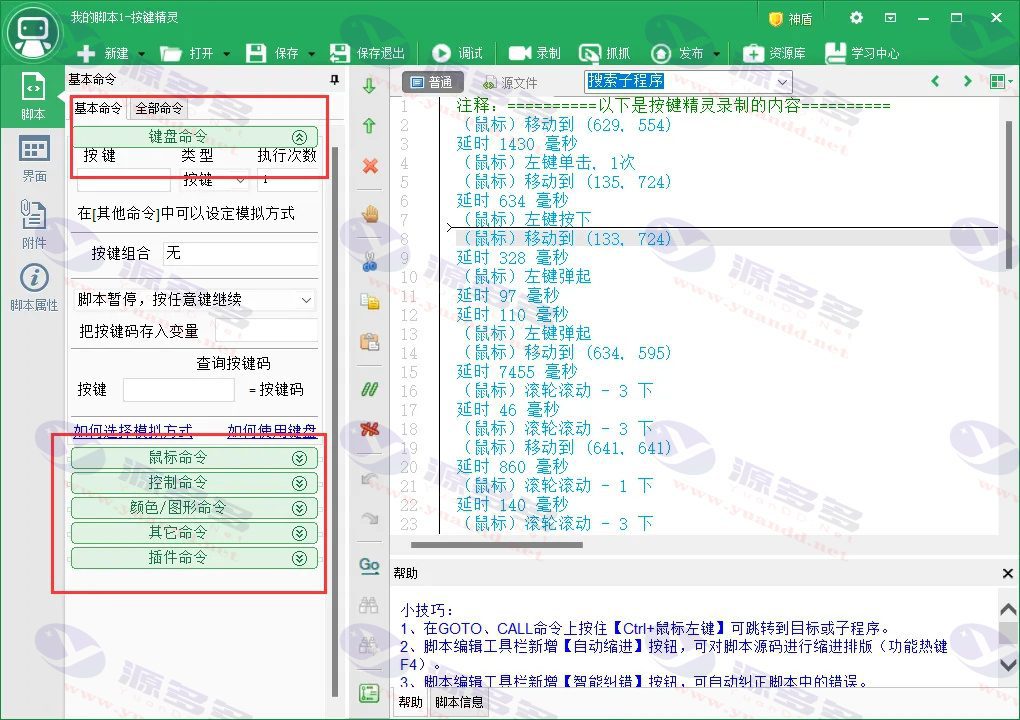Image resolution: width=1020 pixels, height=720 pixels.
Task: Switch to 源文件 view tab
Action: [510, 83]
